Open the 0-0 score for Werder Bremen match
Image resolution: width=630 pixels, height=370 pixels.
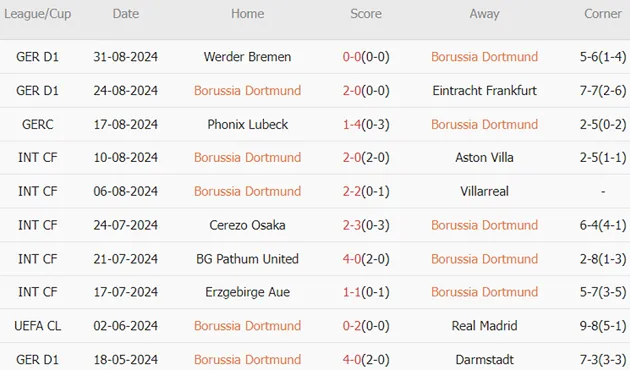coord(352,57)
